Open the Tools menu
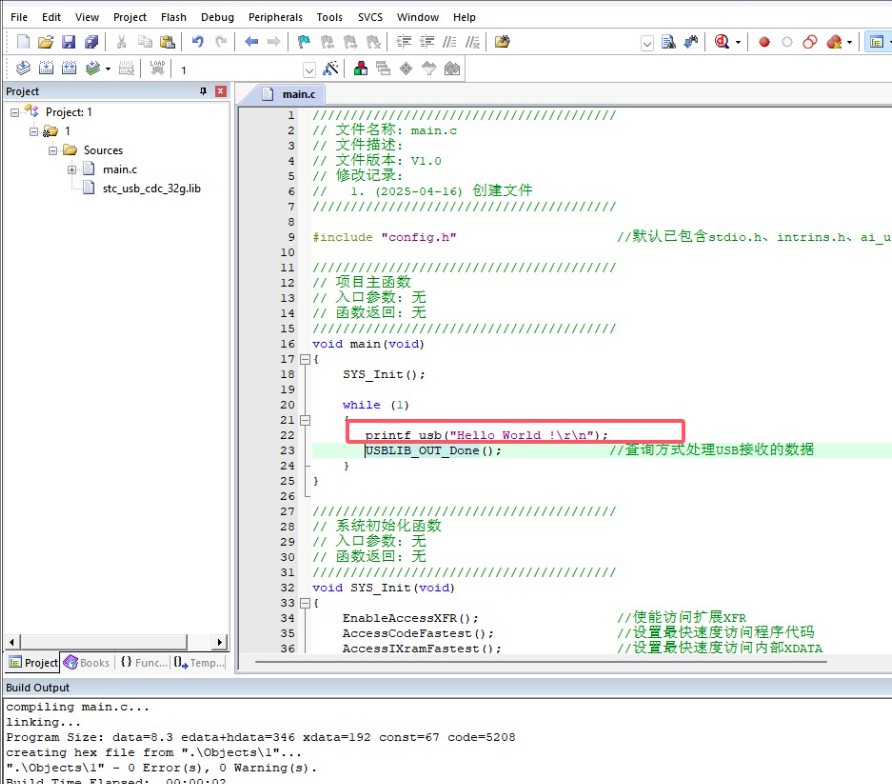The width and height of the screenshot is (892, 784). (x=329, y=17)
